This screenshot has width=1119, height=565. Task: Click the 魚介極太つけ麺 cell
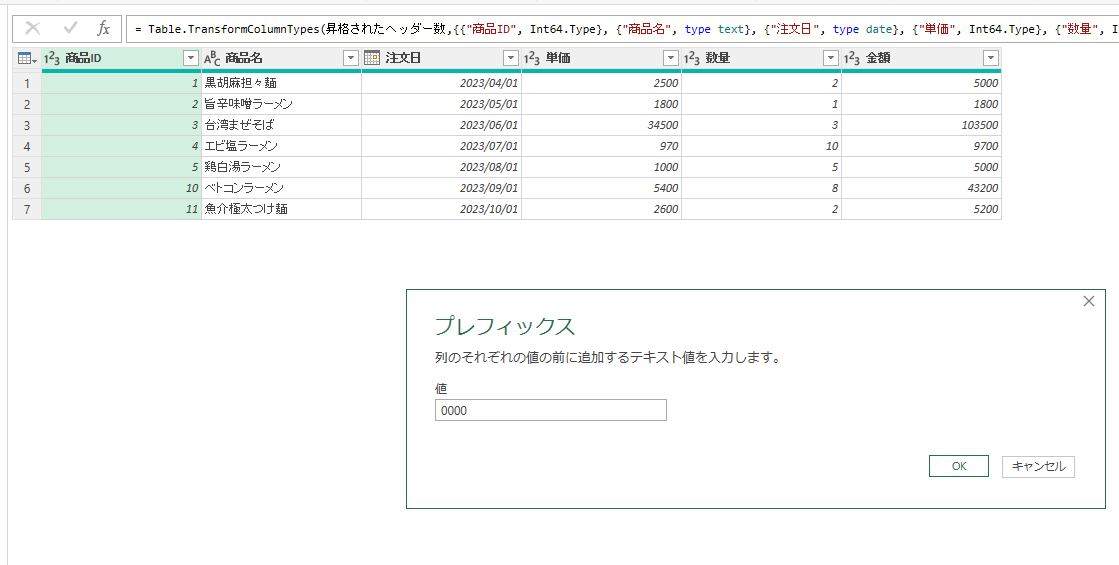pyautogui.click(x=281, y=209)
